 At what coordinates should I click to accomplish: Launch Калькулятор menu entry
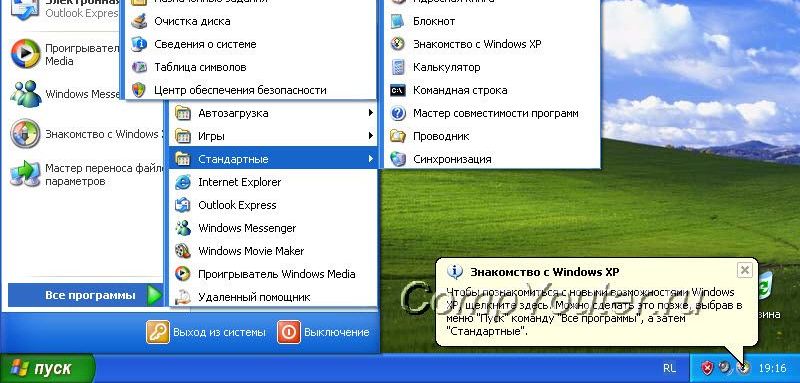pos(492,67)
